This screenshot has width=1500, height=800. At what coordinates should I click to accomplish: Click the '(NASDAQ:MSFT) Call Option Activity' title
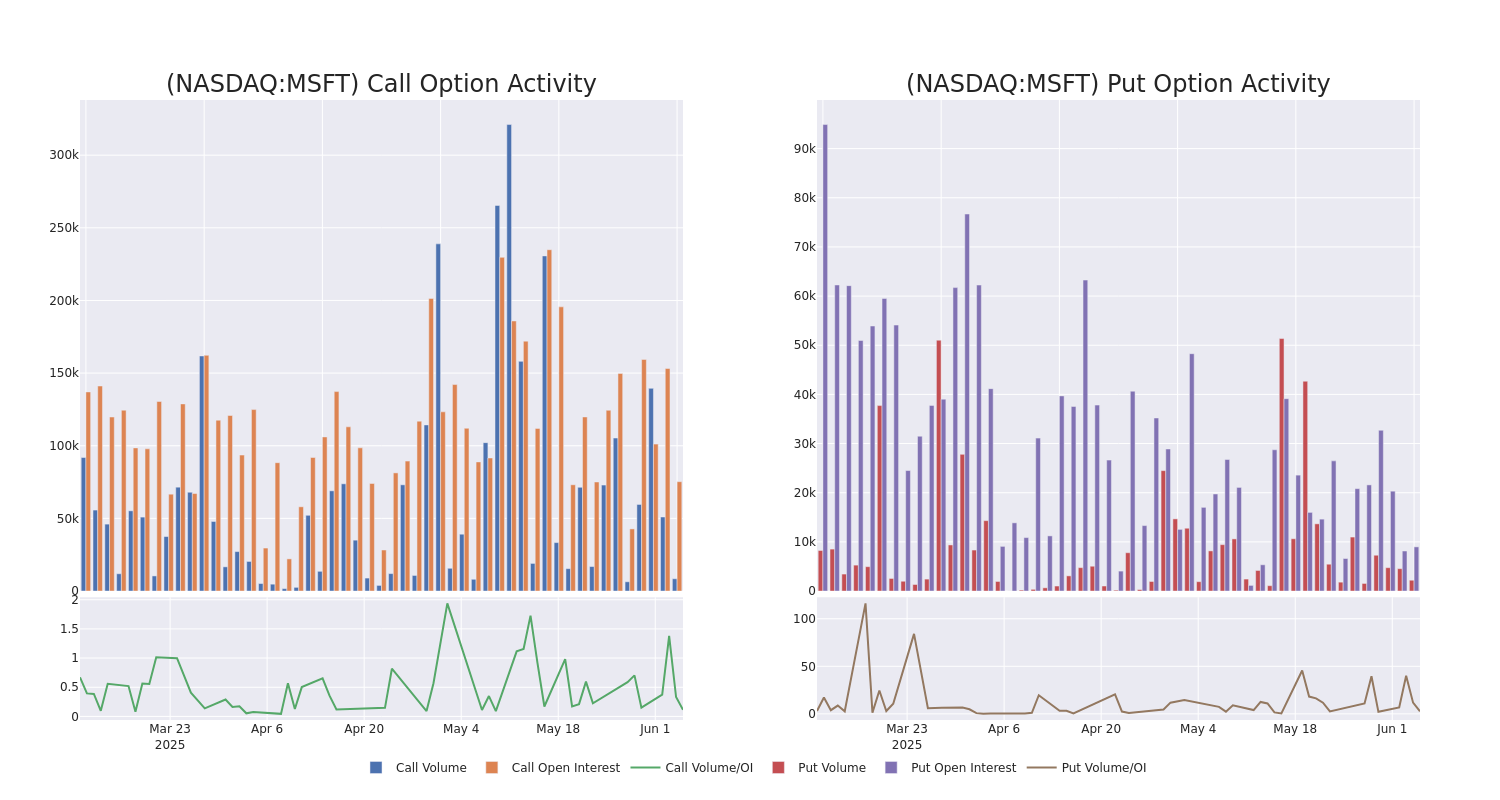click(381, 84)
